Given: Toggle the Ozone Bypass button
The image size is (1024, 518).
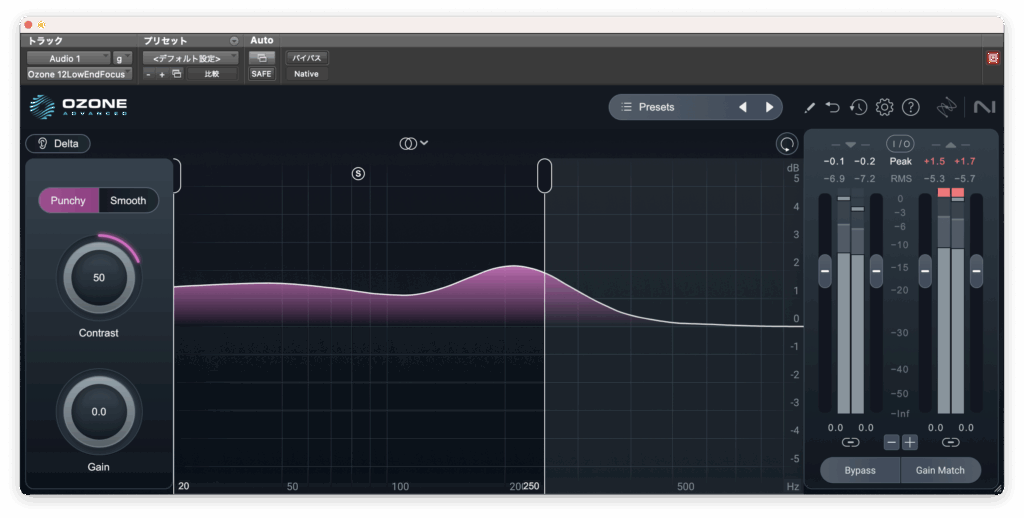Looking at the screenshot, I should (x=859, y=470).
